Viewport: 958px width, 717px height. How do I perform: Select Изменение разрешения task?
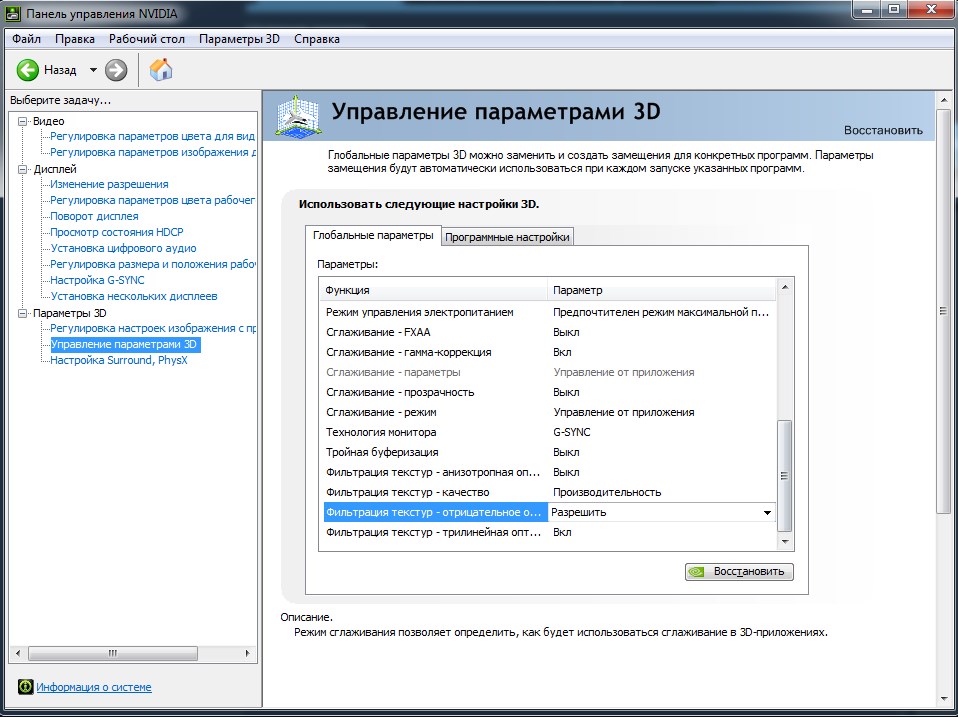point(109,184)
